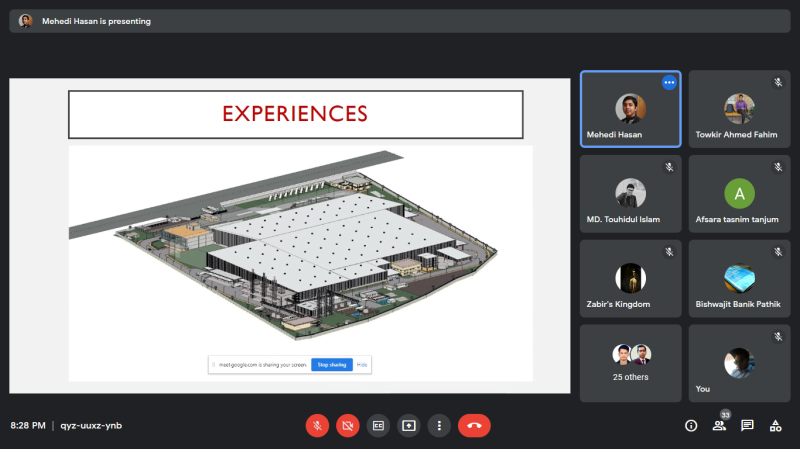Open the 25 others tile

[630, 362]
